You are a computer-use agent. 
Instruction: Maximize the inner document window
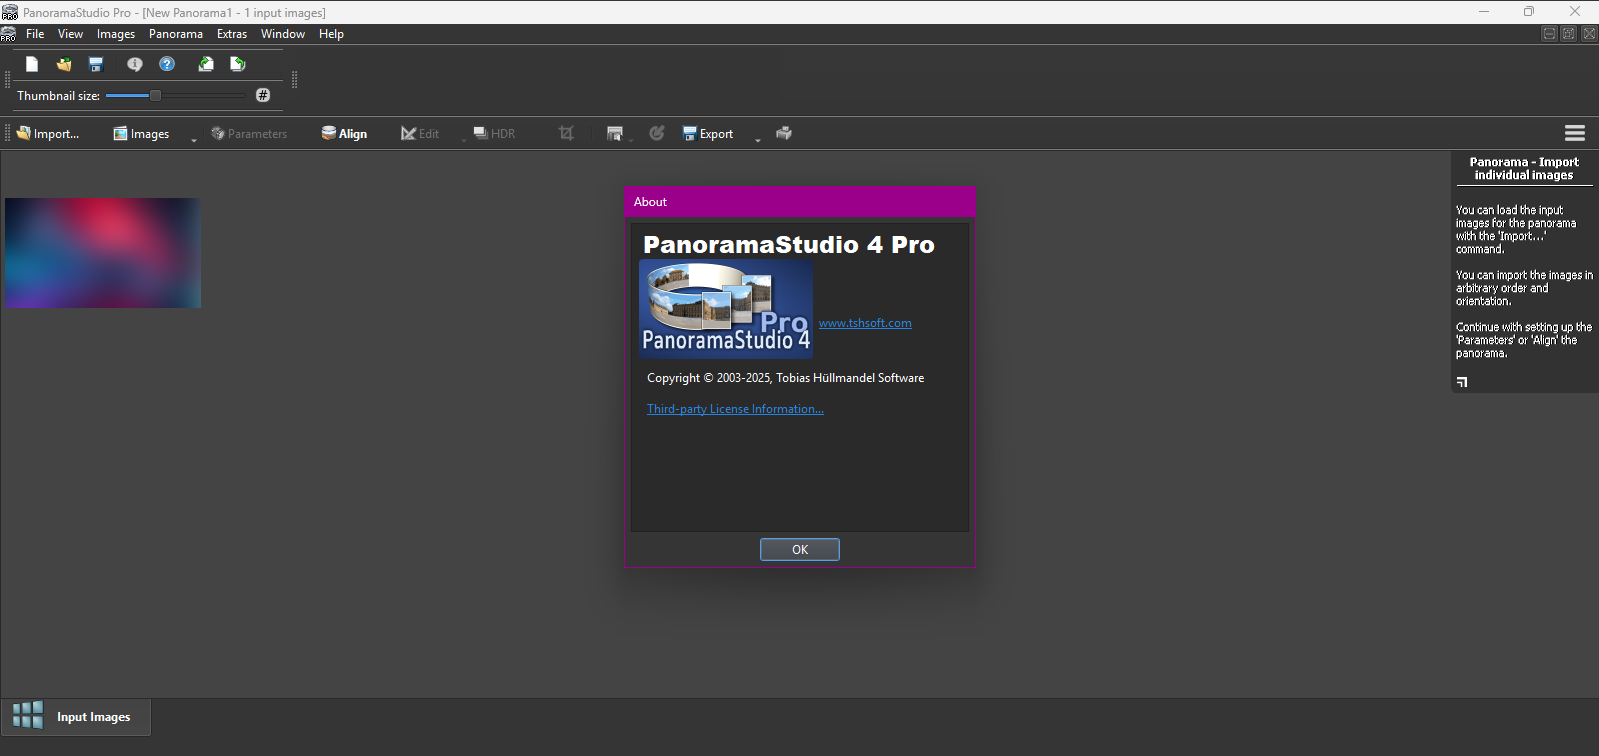[1569, 34]
